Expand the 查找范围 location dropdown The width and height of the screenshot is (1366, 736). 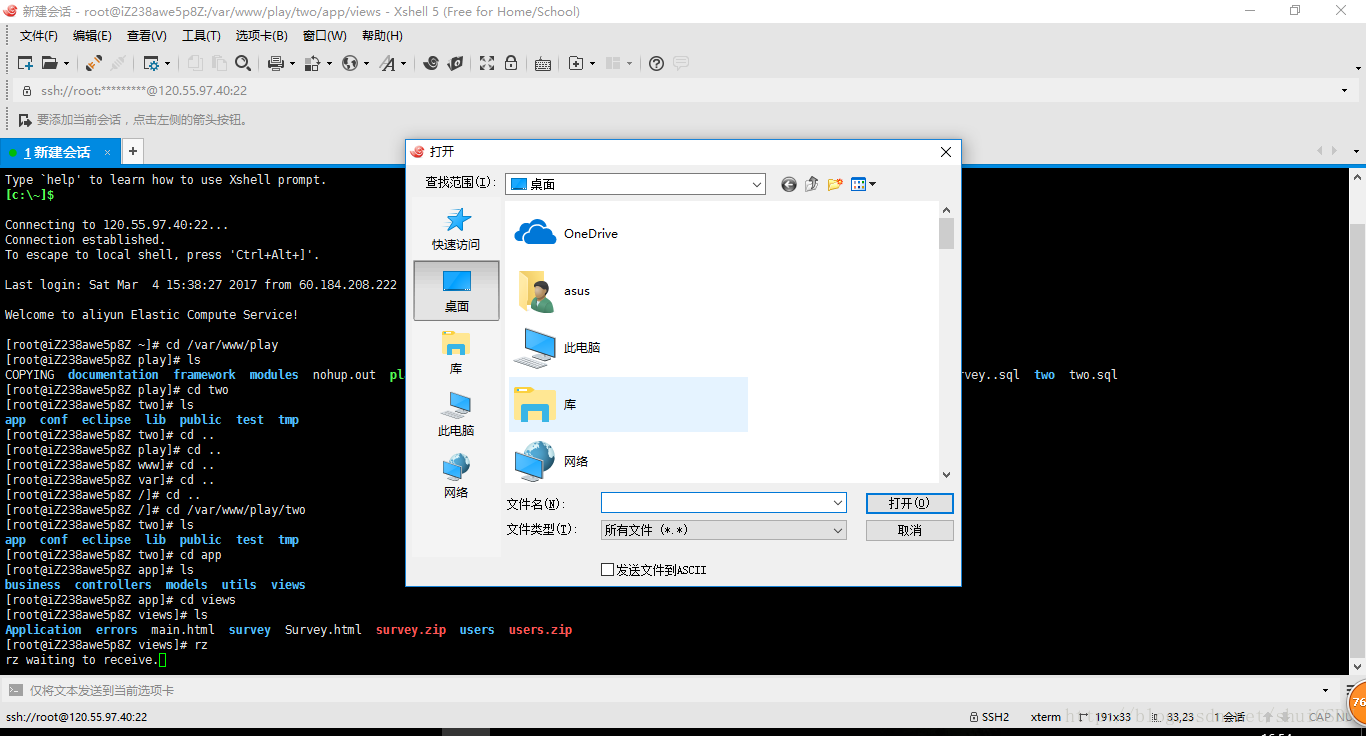757,184
